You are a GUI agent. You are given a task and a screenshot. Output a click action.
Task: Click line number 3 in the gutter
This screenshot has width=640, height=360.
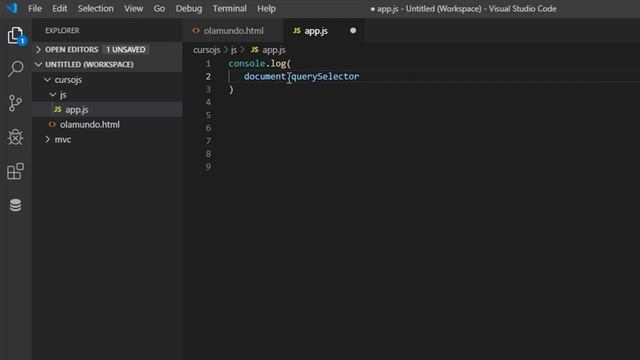point(208,89)
